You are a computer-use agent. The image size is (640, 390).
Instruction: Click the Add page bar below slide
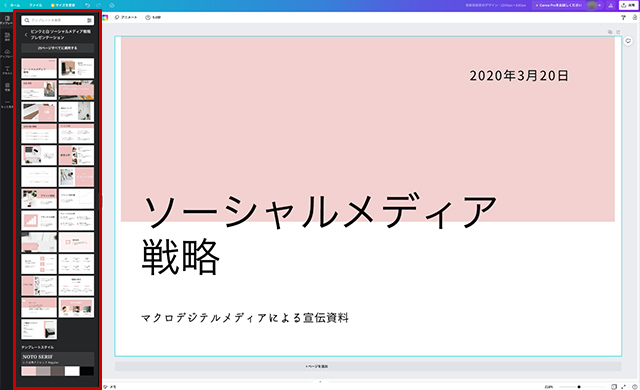click(368, 366)
